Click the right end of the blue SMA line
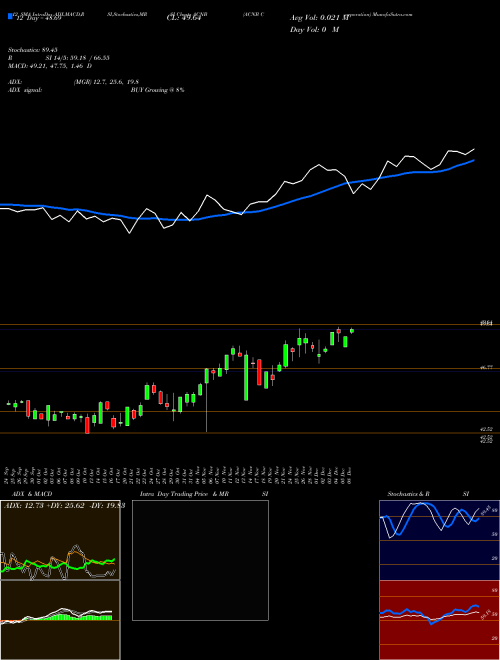Image resolution: width=500 pixels, height=660 pixels. (474, 160)
